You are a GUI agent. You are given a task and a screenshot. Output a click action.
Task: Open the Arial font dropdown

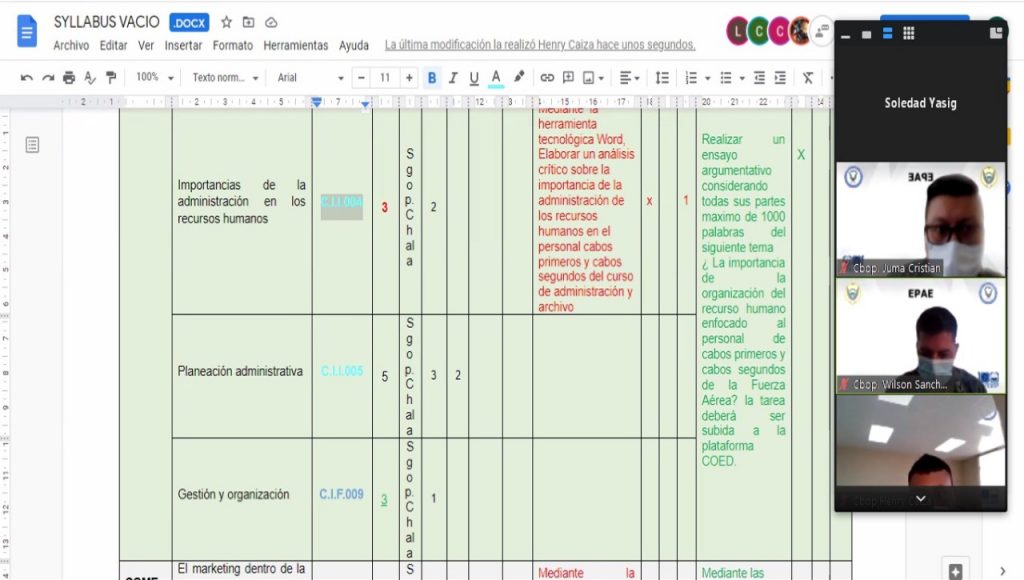pos(310,77)
